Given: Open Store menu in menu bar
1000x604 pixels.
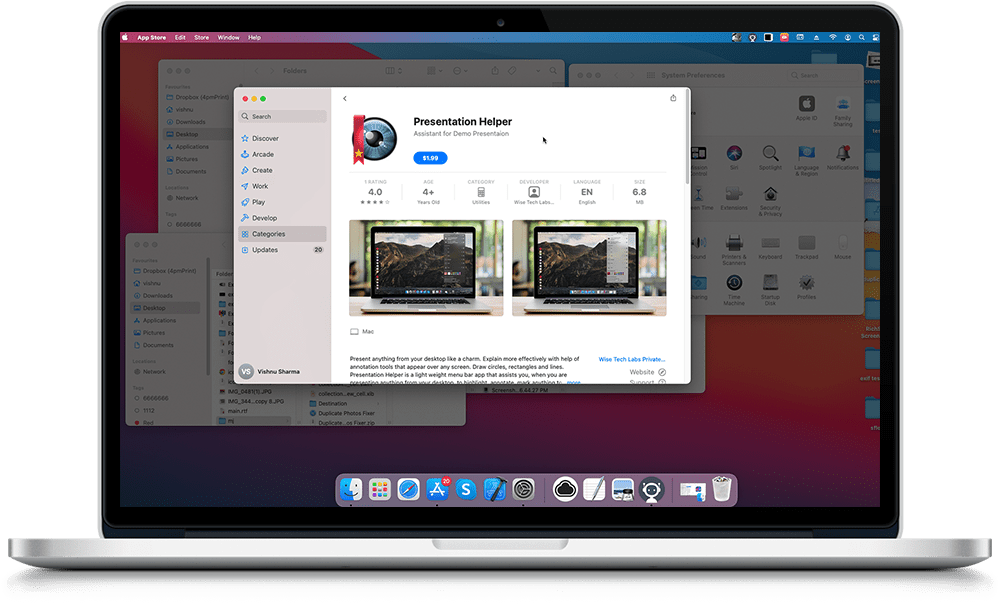Looking at the screenshot, I should pos(202,38).
